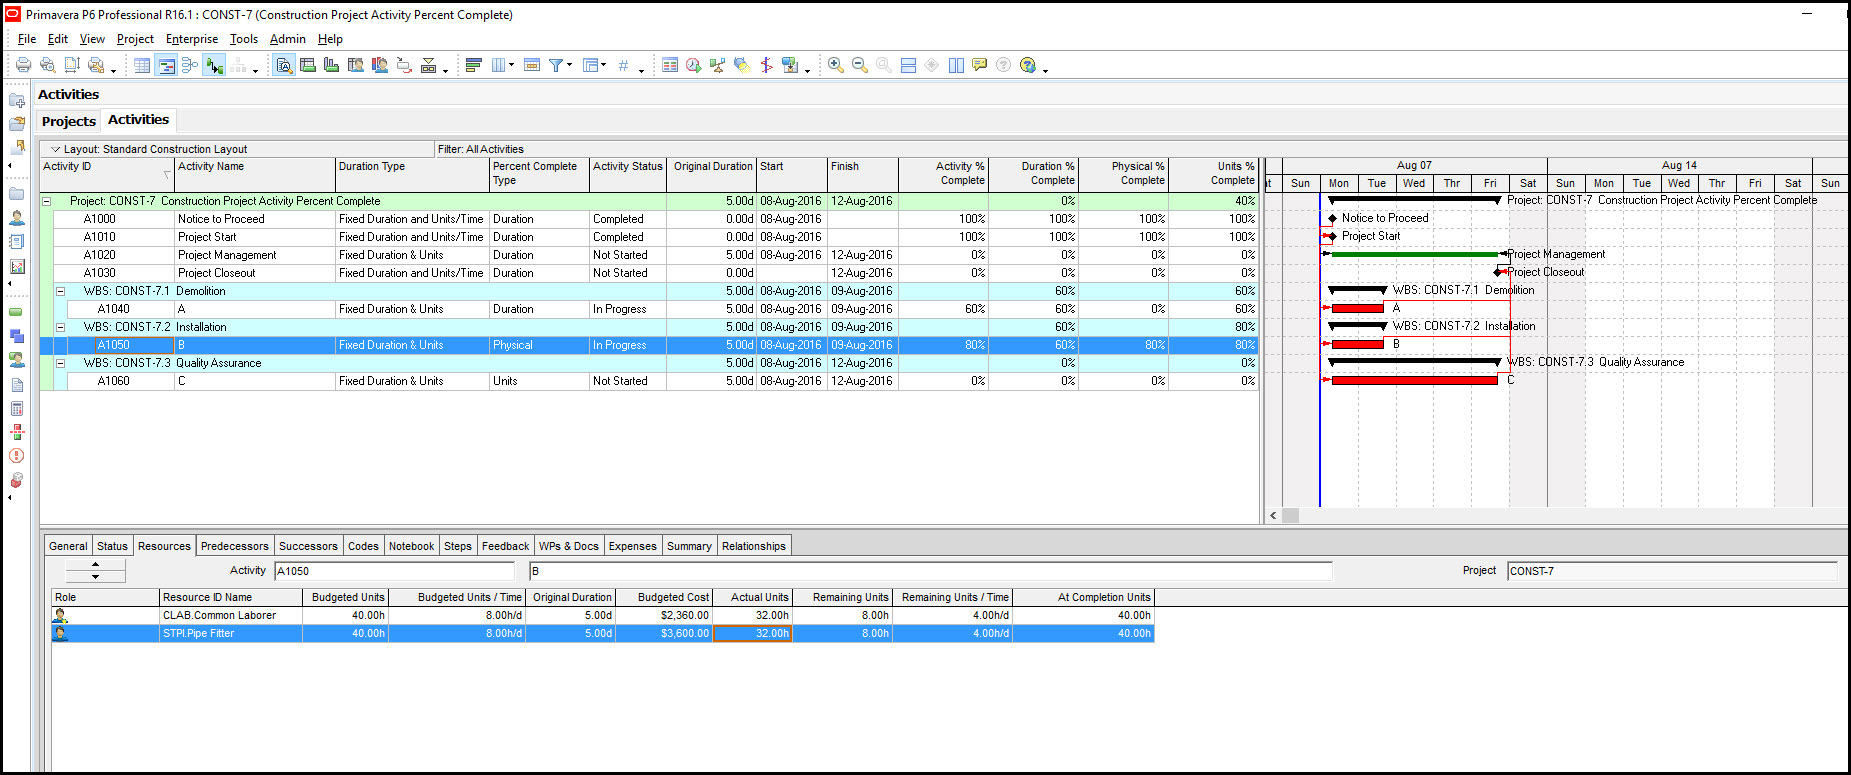The height and width of the screenshot is (775, 1851).
Task: Open the File menu
Action: 27,39
